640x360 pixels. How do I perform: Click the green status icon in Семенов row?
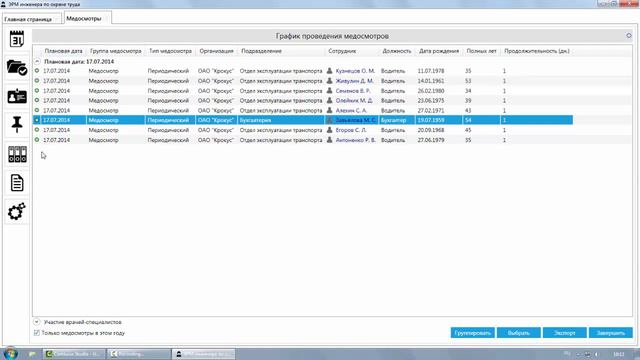pos(37,91)
